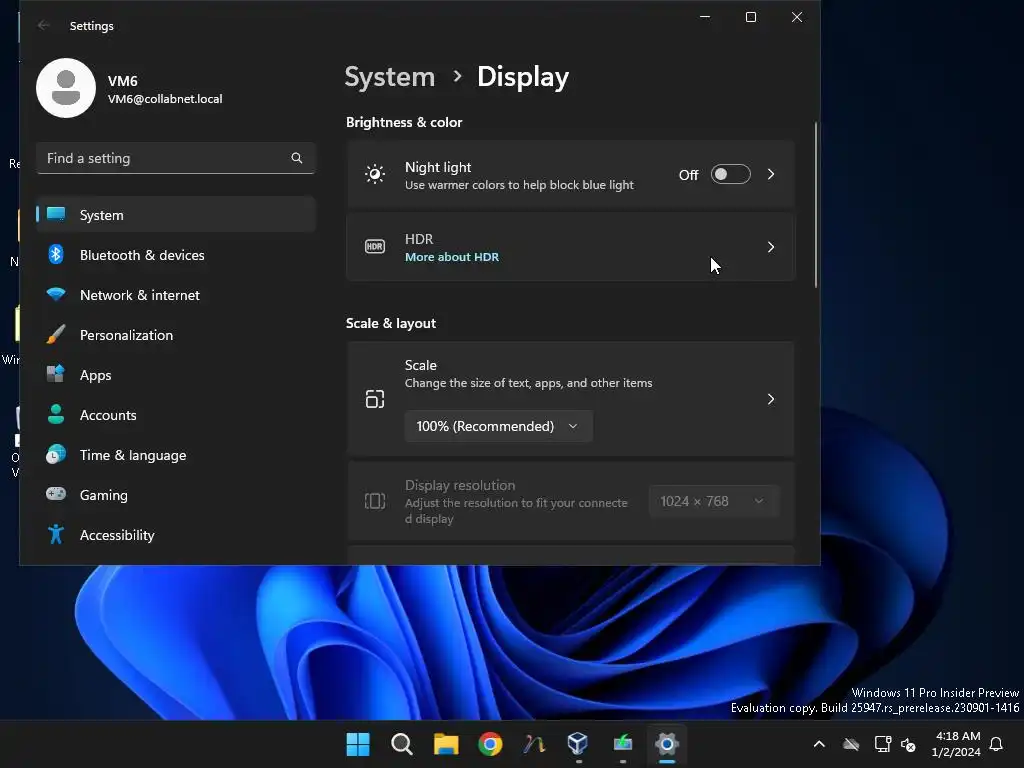Click the Bluetooth icon in sidebar
This screenshot has width=1024, height=768.
tap(56, 254)
